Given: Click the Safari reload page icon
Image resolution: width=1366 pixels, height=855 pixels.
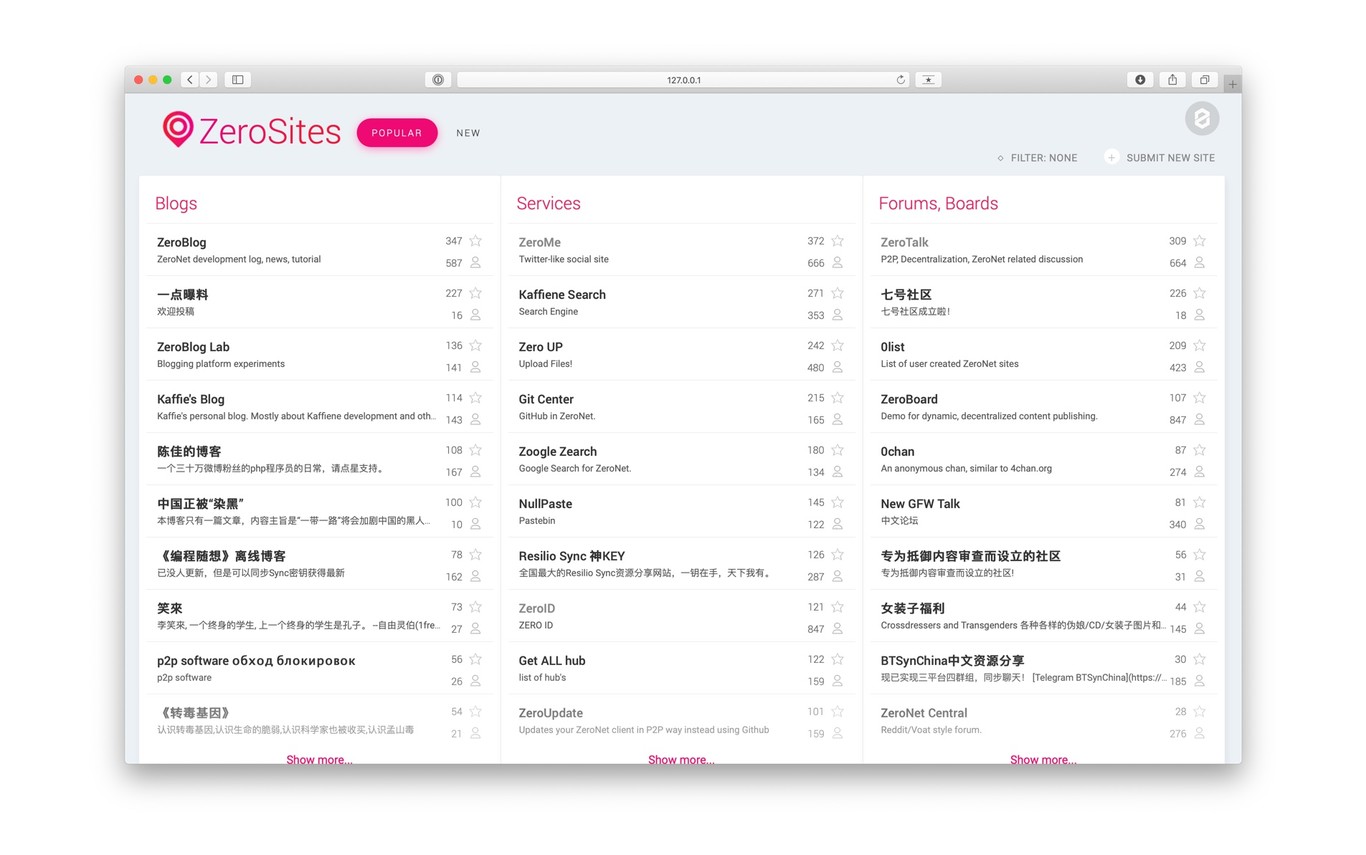Looking at the screenshot, I should coord(900,80).
